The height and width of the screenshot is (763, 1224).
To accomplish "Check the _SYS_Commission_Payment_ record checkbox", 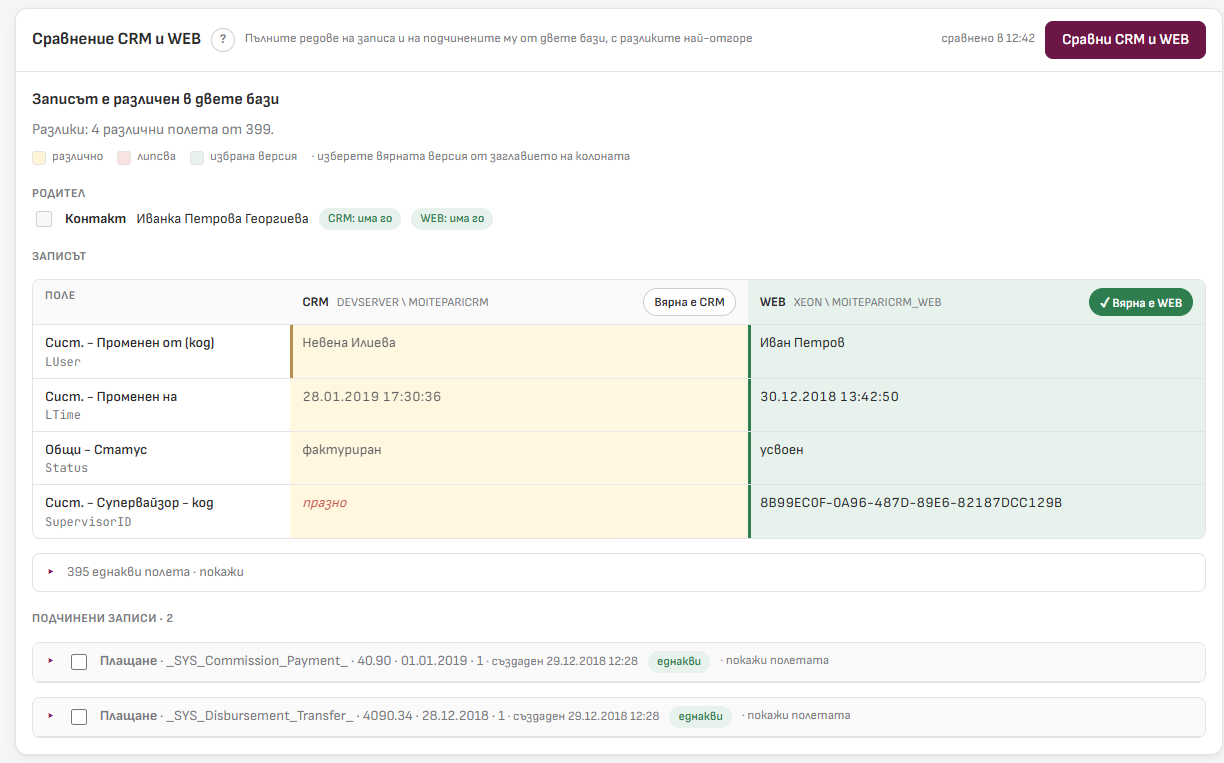I will pos(79,662).
